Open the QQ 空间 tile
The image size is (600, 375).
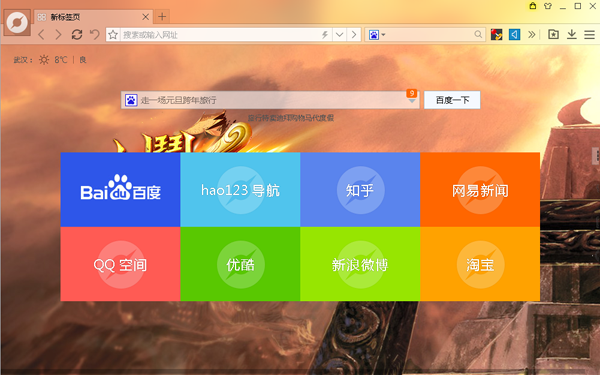[x=120, y=264]
